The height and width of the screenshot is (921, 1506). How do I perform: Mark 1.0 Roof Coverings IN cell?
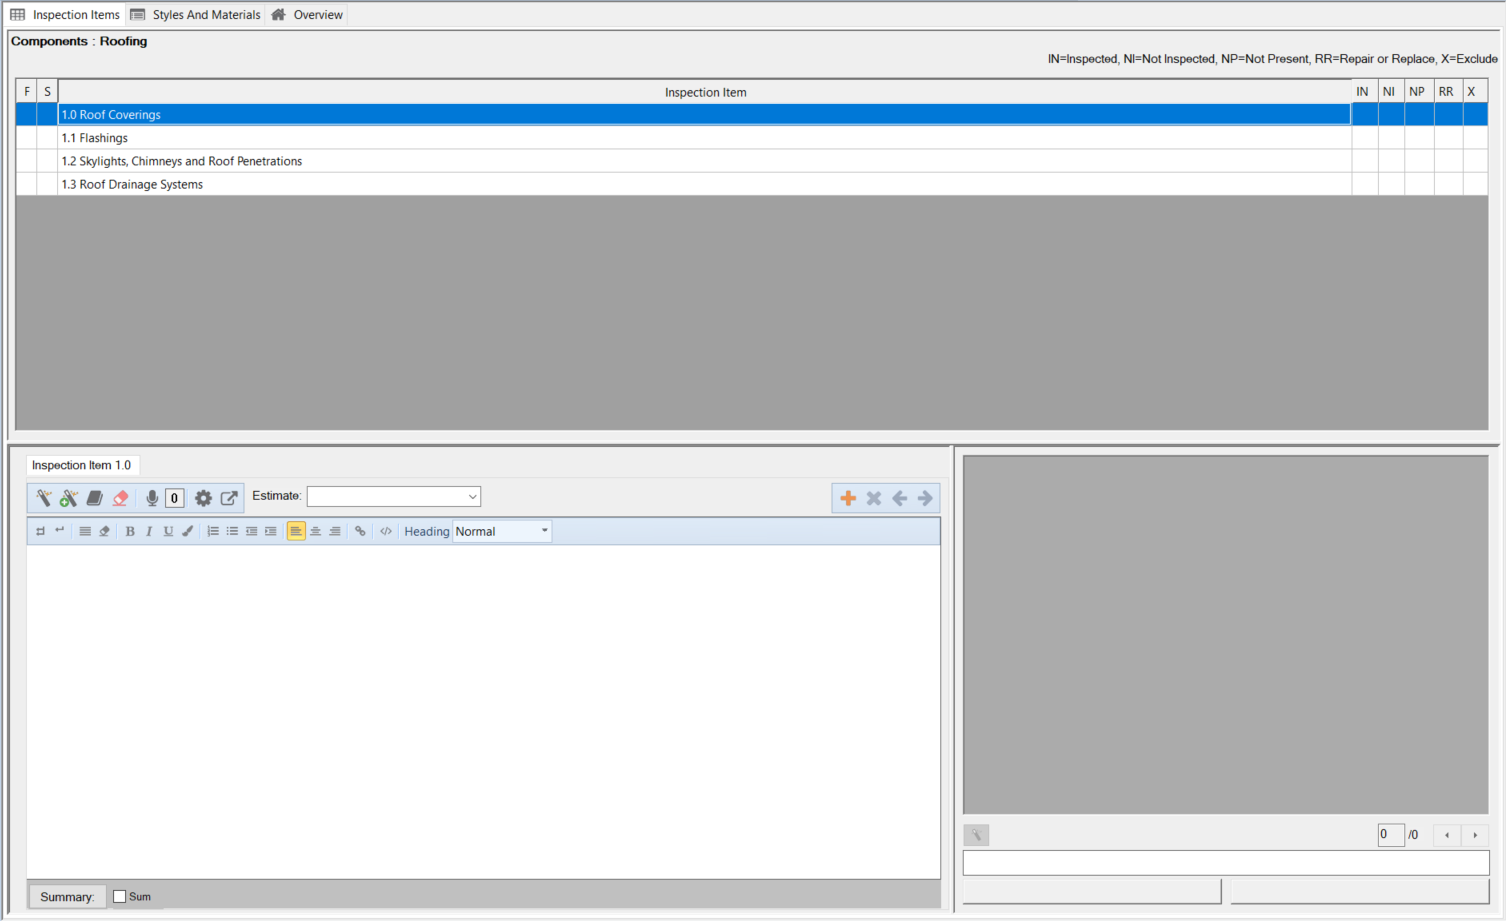tap(1363, 115)
